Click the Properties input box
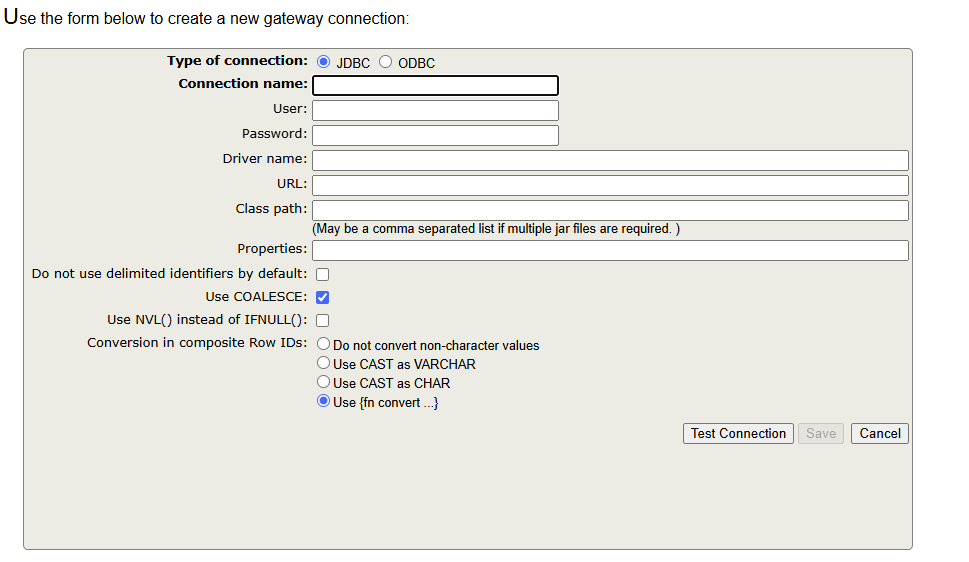Screen dimensions: 969x562 (610, 250)
